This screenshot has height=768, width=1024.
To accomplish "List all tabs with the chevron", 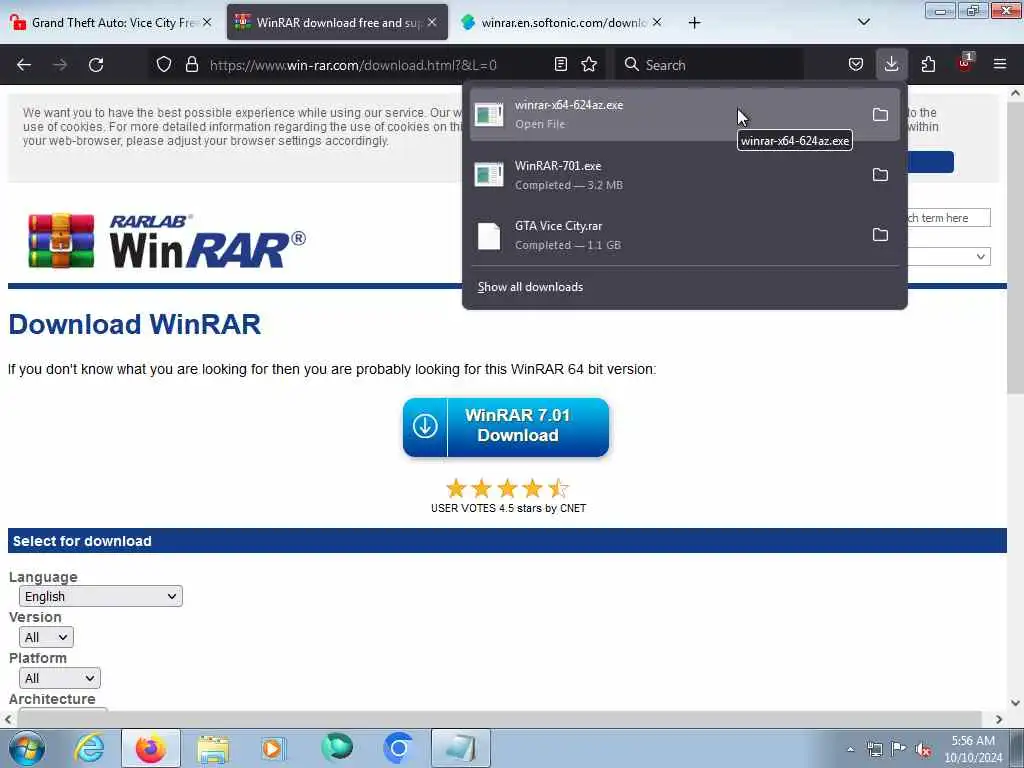I will tap(863, 22).
